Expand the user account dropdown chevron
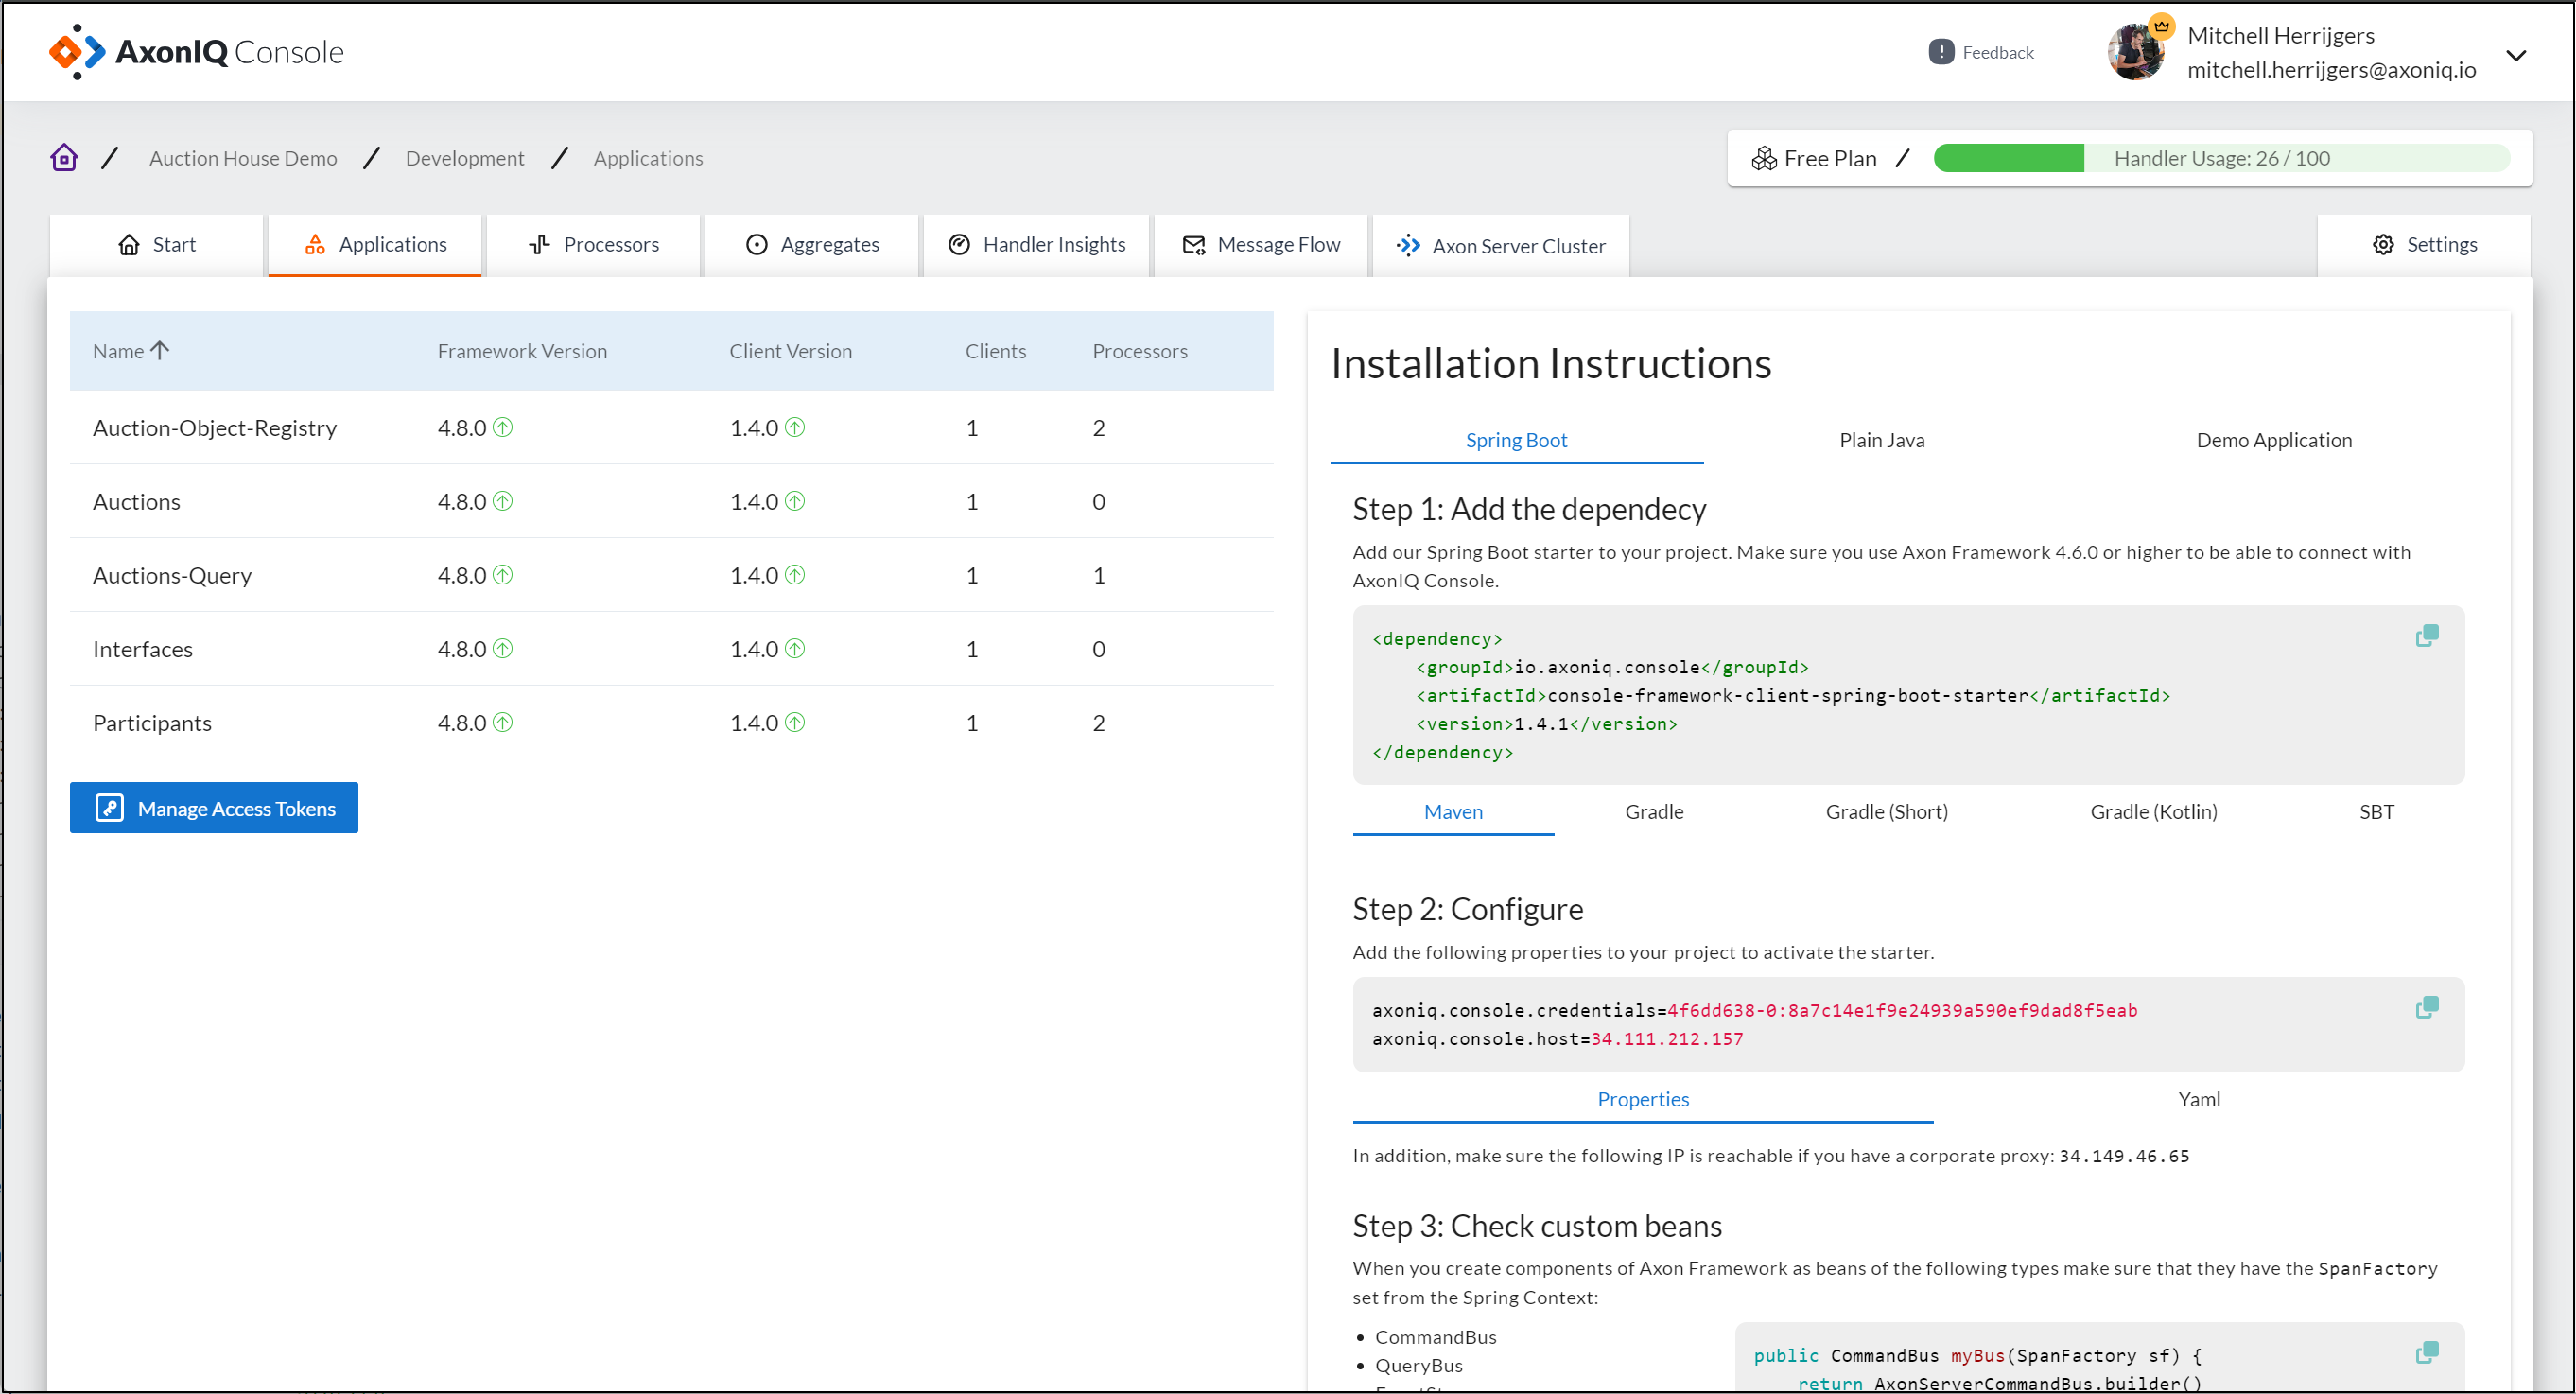Viewport: 2576px width, 1394px height. tap(2516, 55)
